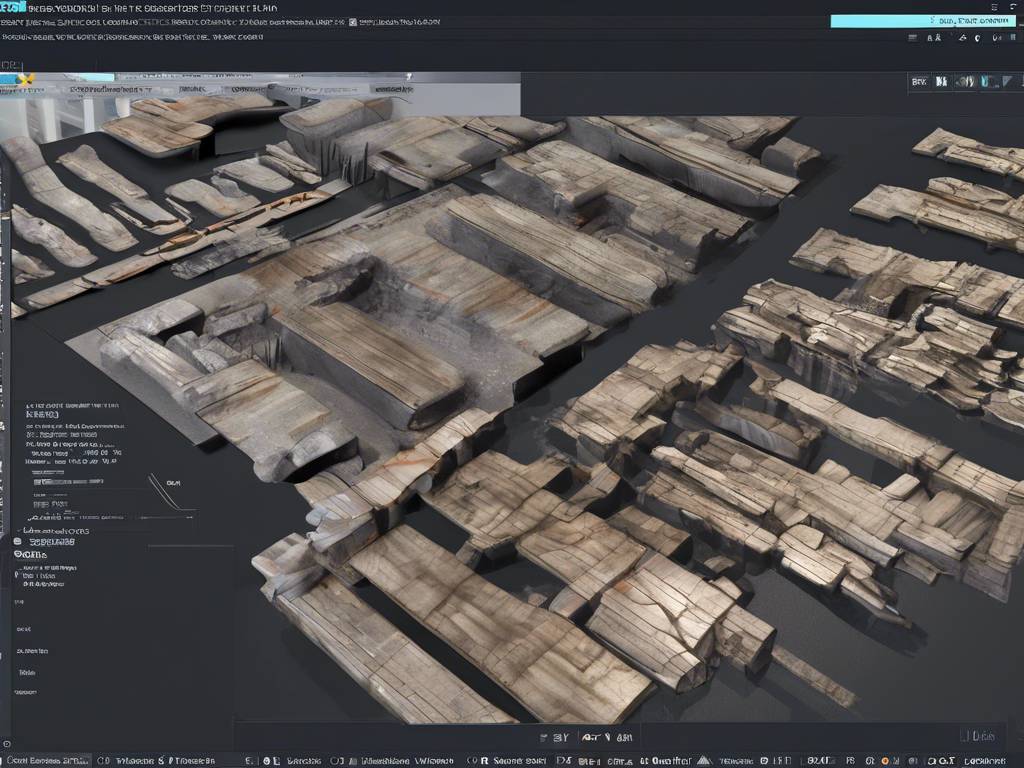Click the "BY" label at the viewport bottom

pos(560,737)
